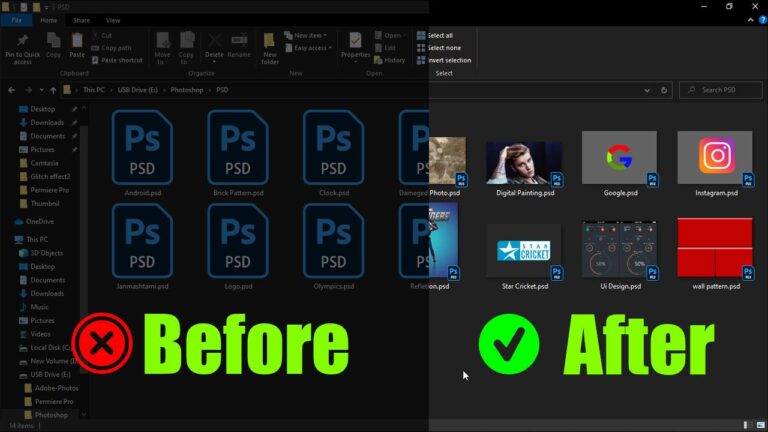
Task: Open Thumbnil folder in sidebar
Action: (39, 203)
